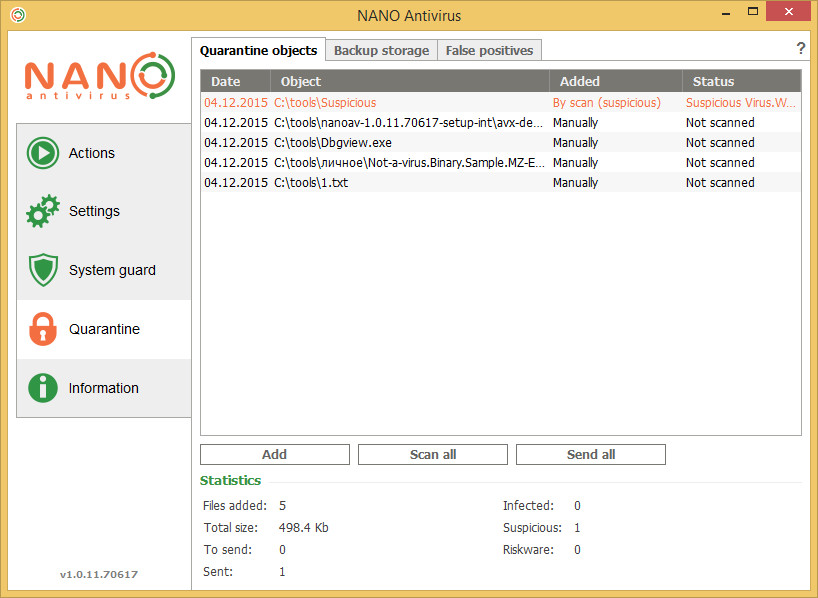818x598 pixels.
Task: Click the v1.0.11.70617 version text
Action: click(99, 575)
